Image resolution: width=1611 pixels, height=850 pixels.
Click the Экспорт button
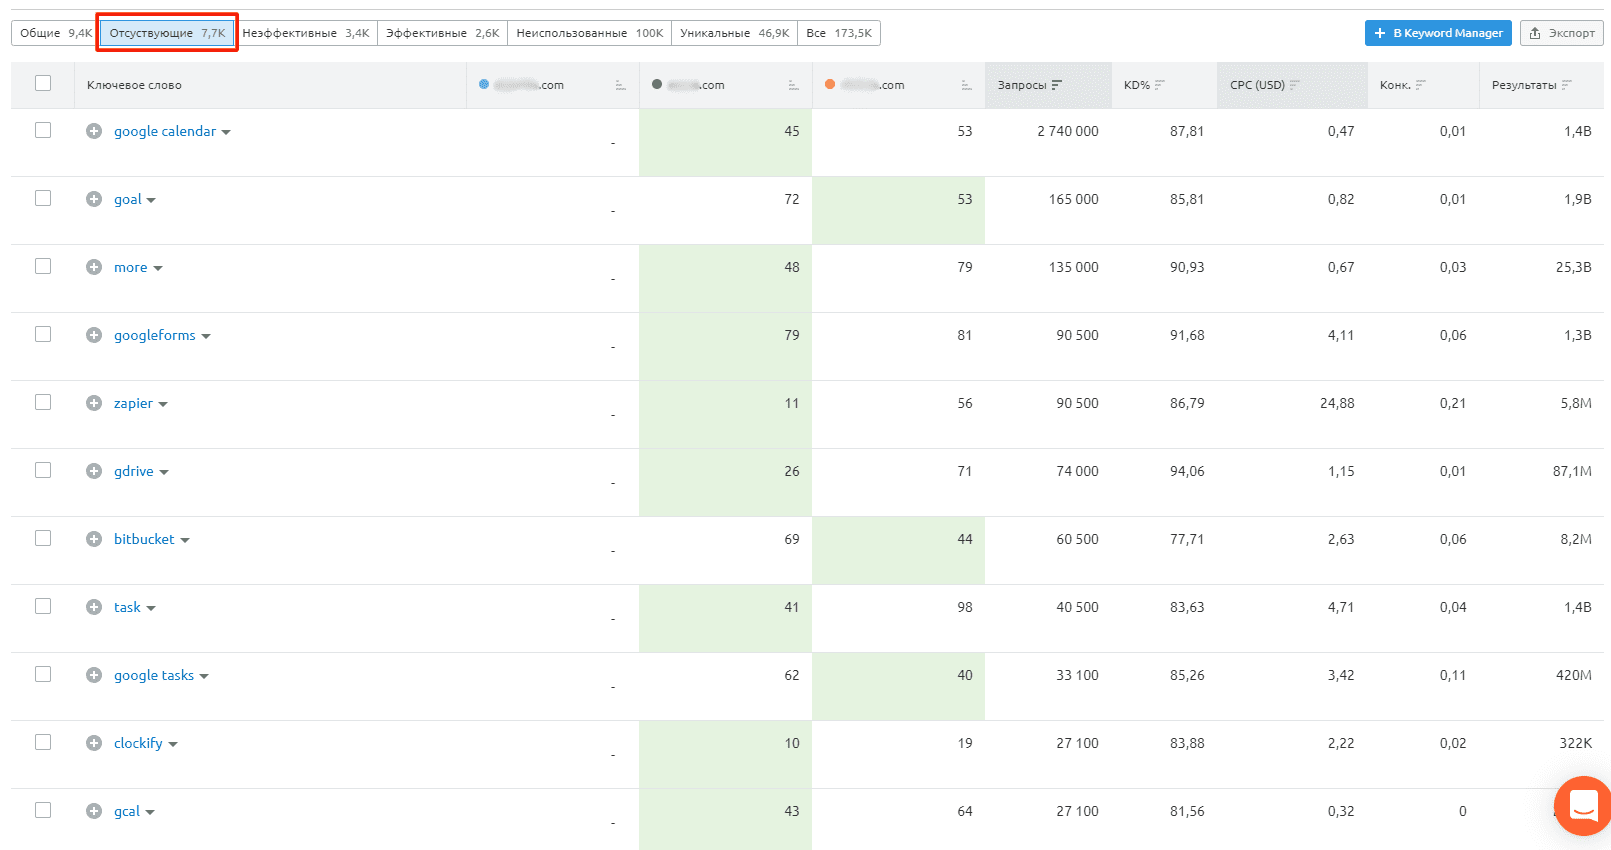coord(1561,33)
